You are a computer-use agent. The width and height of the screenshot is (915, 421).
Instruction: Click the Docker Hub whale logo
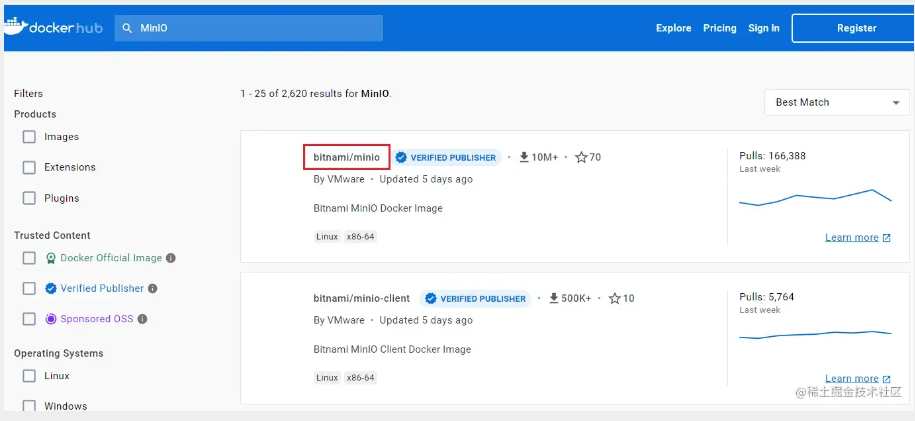[15, 27]
